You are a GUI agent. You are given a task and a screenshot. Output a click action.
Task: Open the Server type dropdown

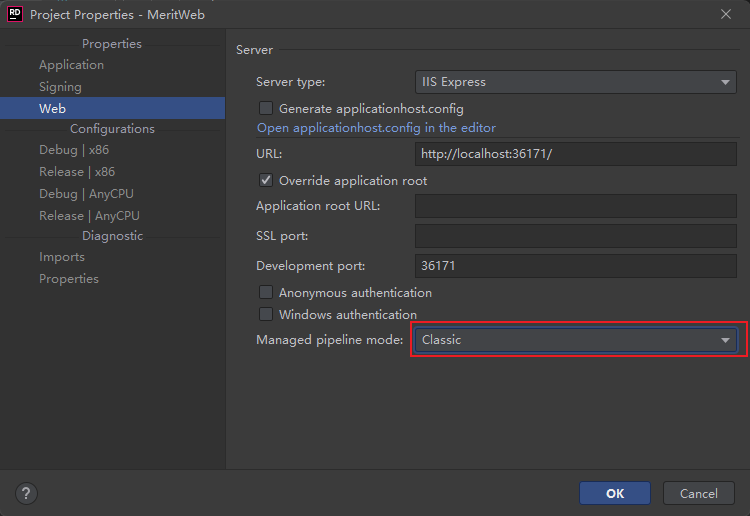(x=575, y=82)
